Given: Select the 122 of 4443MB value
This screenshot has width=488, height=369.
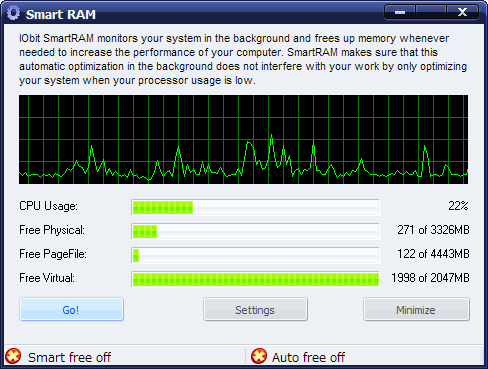Looking at the screenshot, I should point(433,254).
